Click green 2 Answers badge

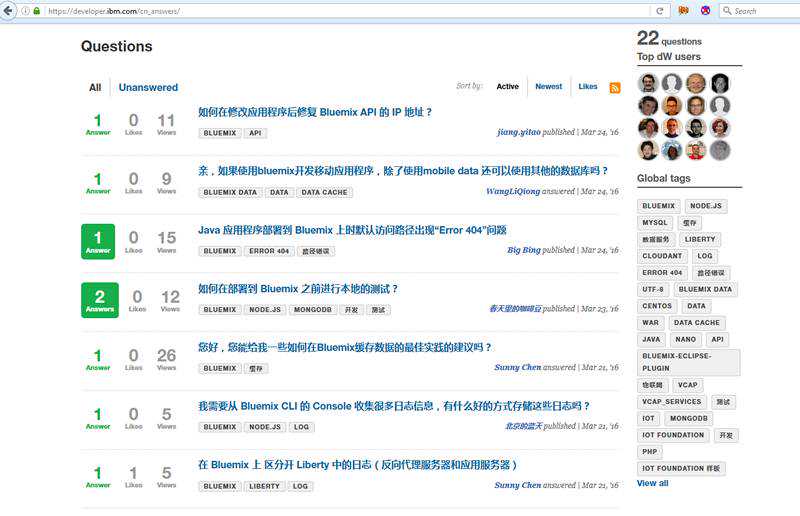pos(100,300)
